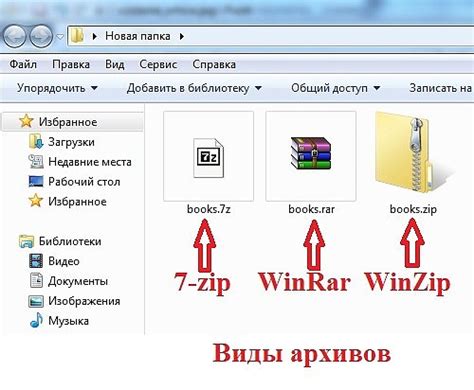Open Добавить в библиотеку dropdown

pos(194,88)
